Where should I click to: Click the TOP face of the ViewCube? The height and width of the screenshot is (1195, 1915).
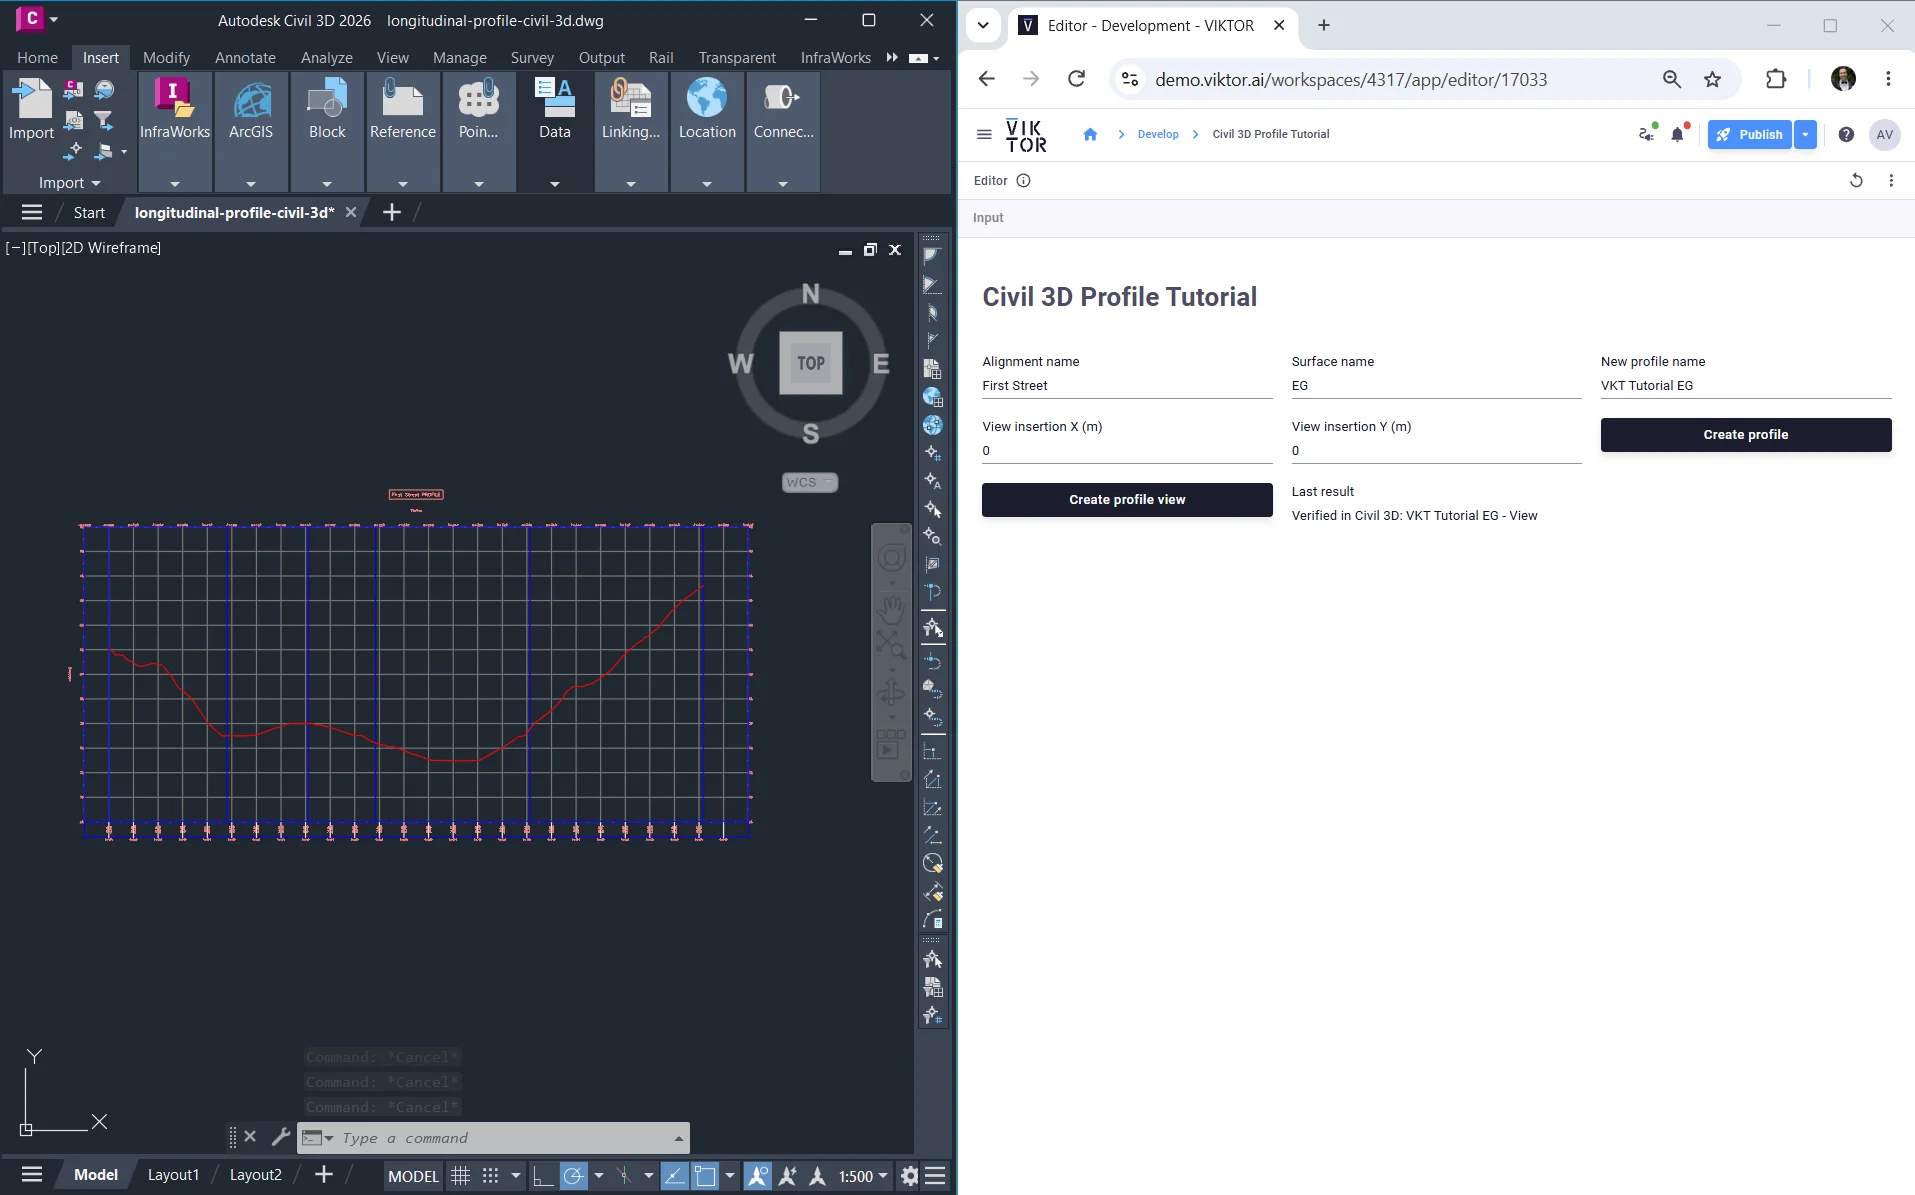811,363
